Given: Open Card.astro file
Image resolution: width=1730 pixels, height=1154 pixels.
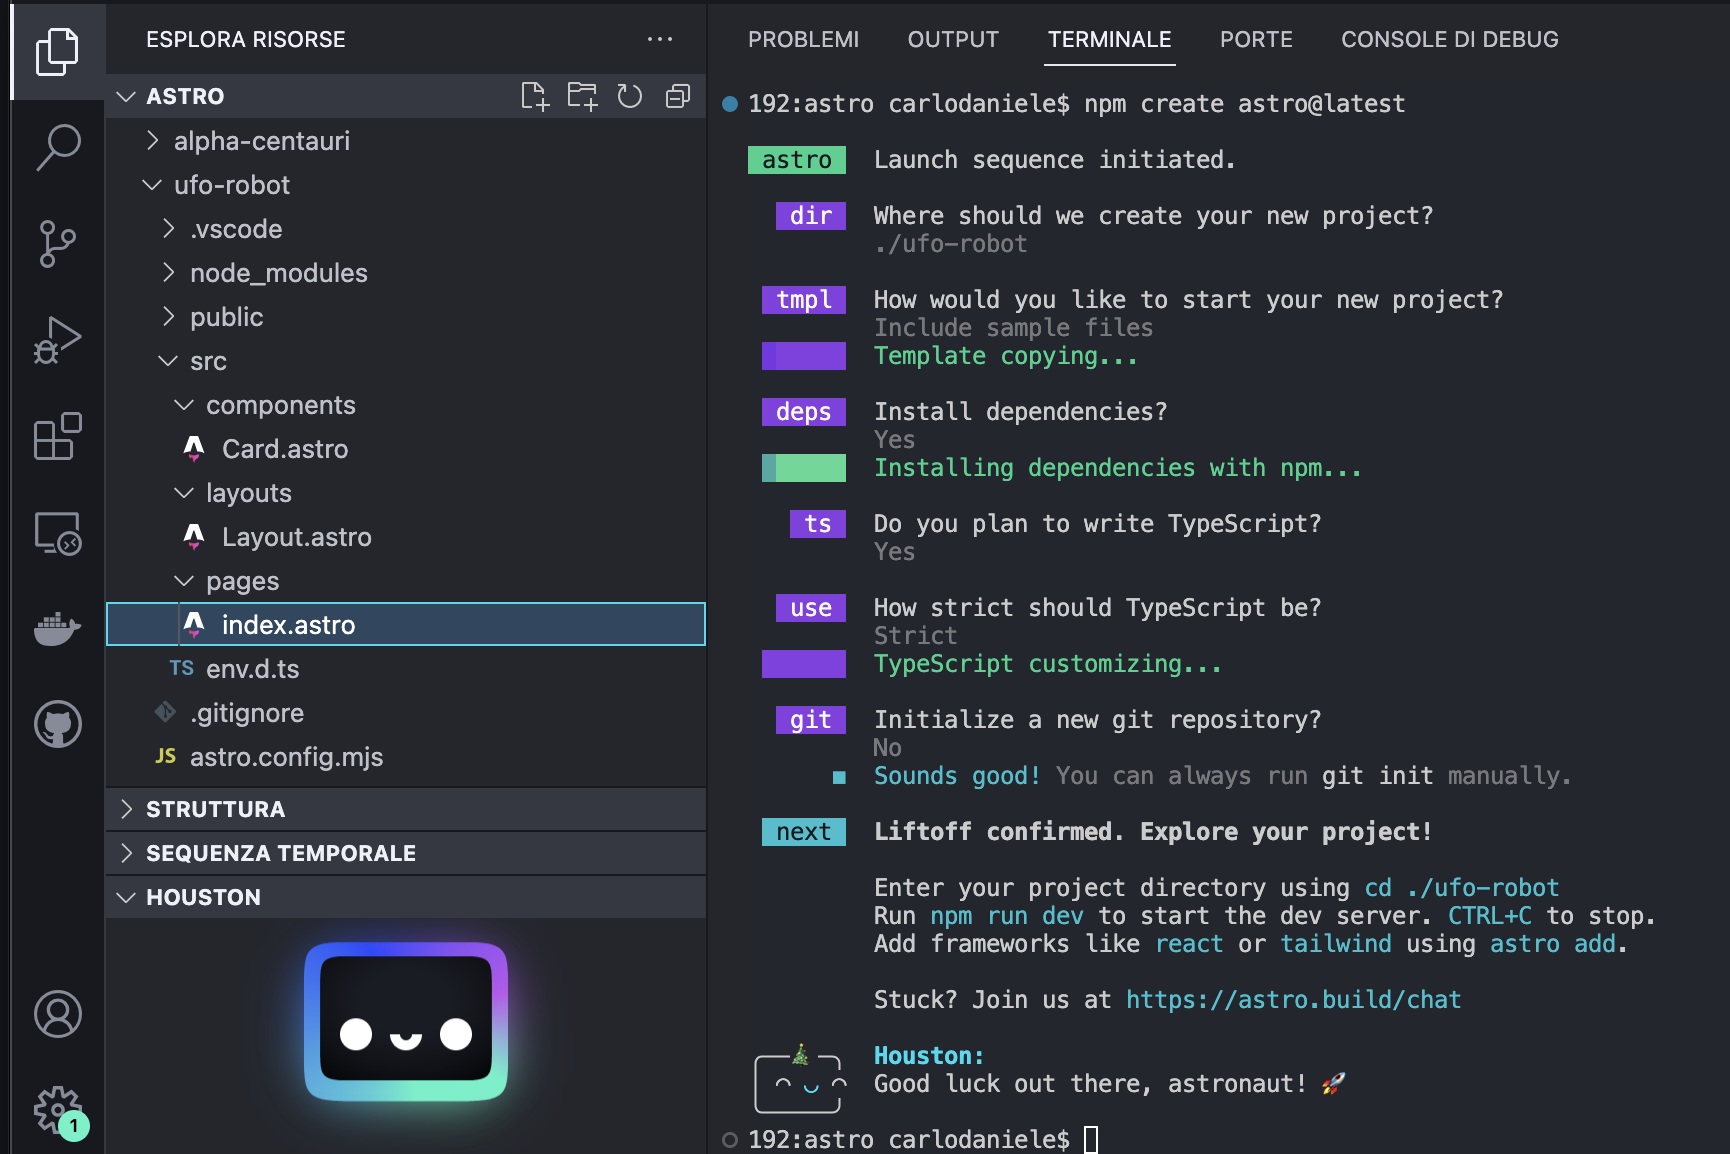Looking at the screenshot, I should (x=406, y=448).
